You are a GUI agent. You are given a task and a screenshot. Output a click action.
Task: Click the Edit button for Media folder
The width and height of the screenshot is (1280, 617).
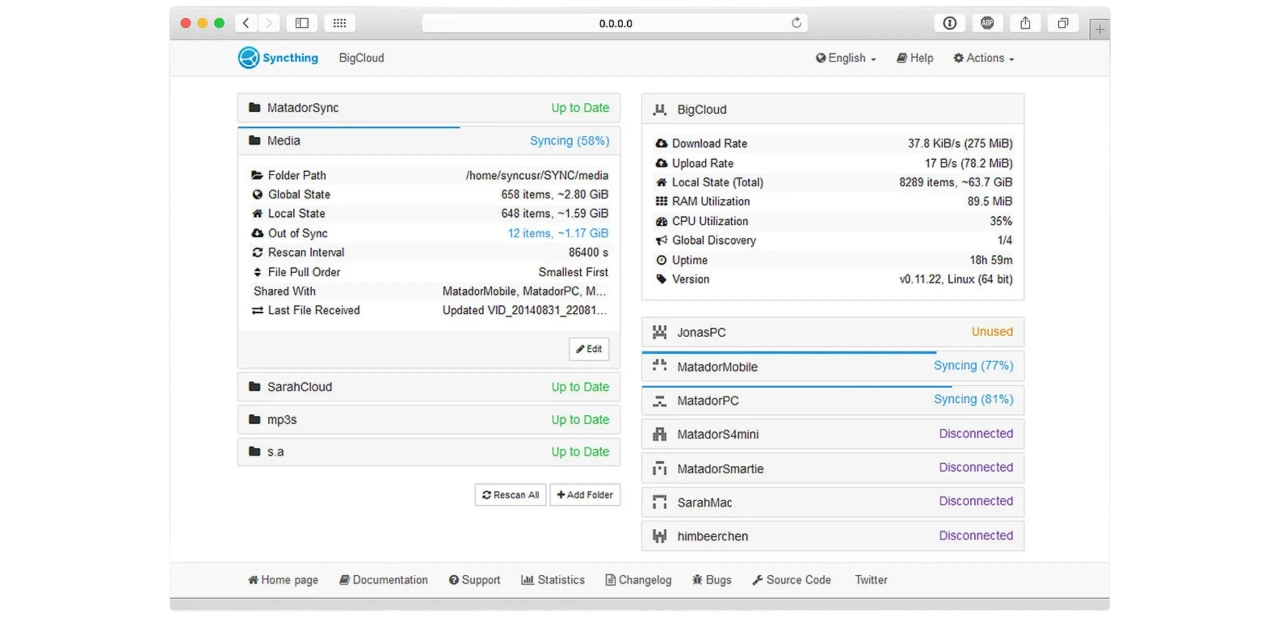(589, 349)
